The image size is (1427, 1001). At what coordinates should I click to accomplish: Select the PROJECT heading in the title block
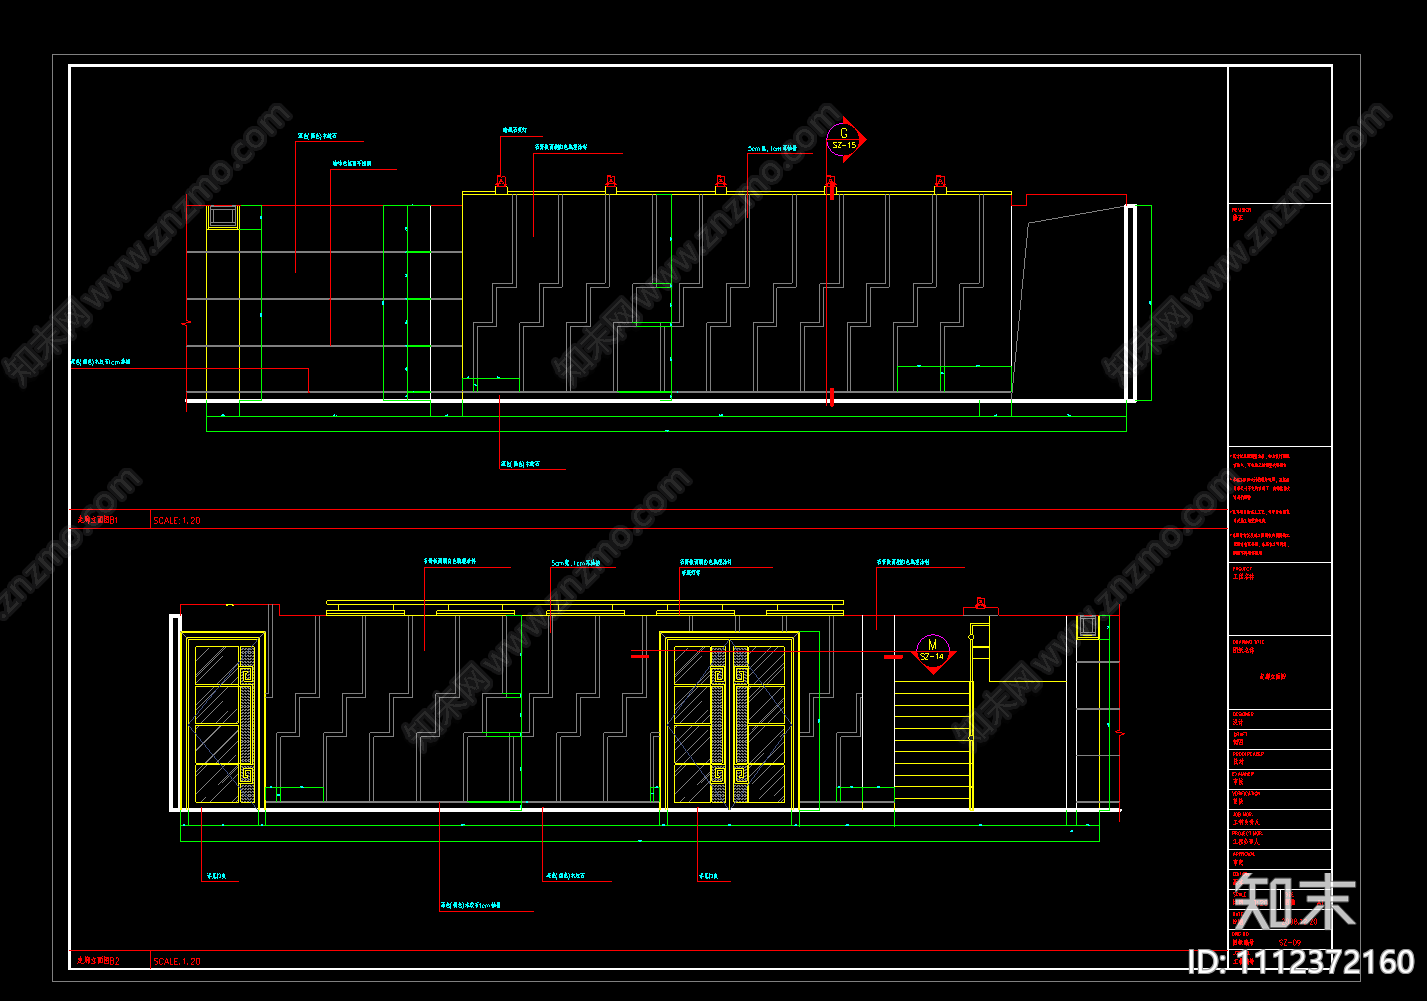(x=1244, y=568)
